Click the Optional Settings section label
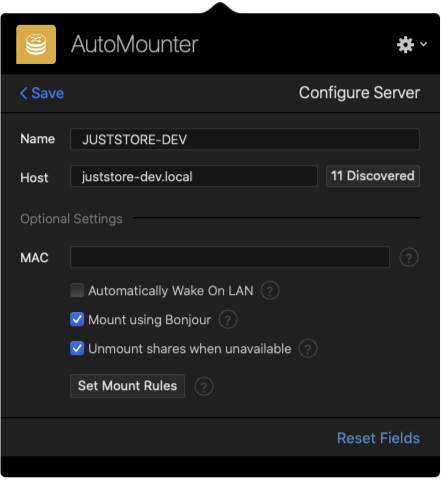Screen dimensions: 441x481 coord(71,219)
